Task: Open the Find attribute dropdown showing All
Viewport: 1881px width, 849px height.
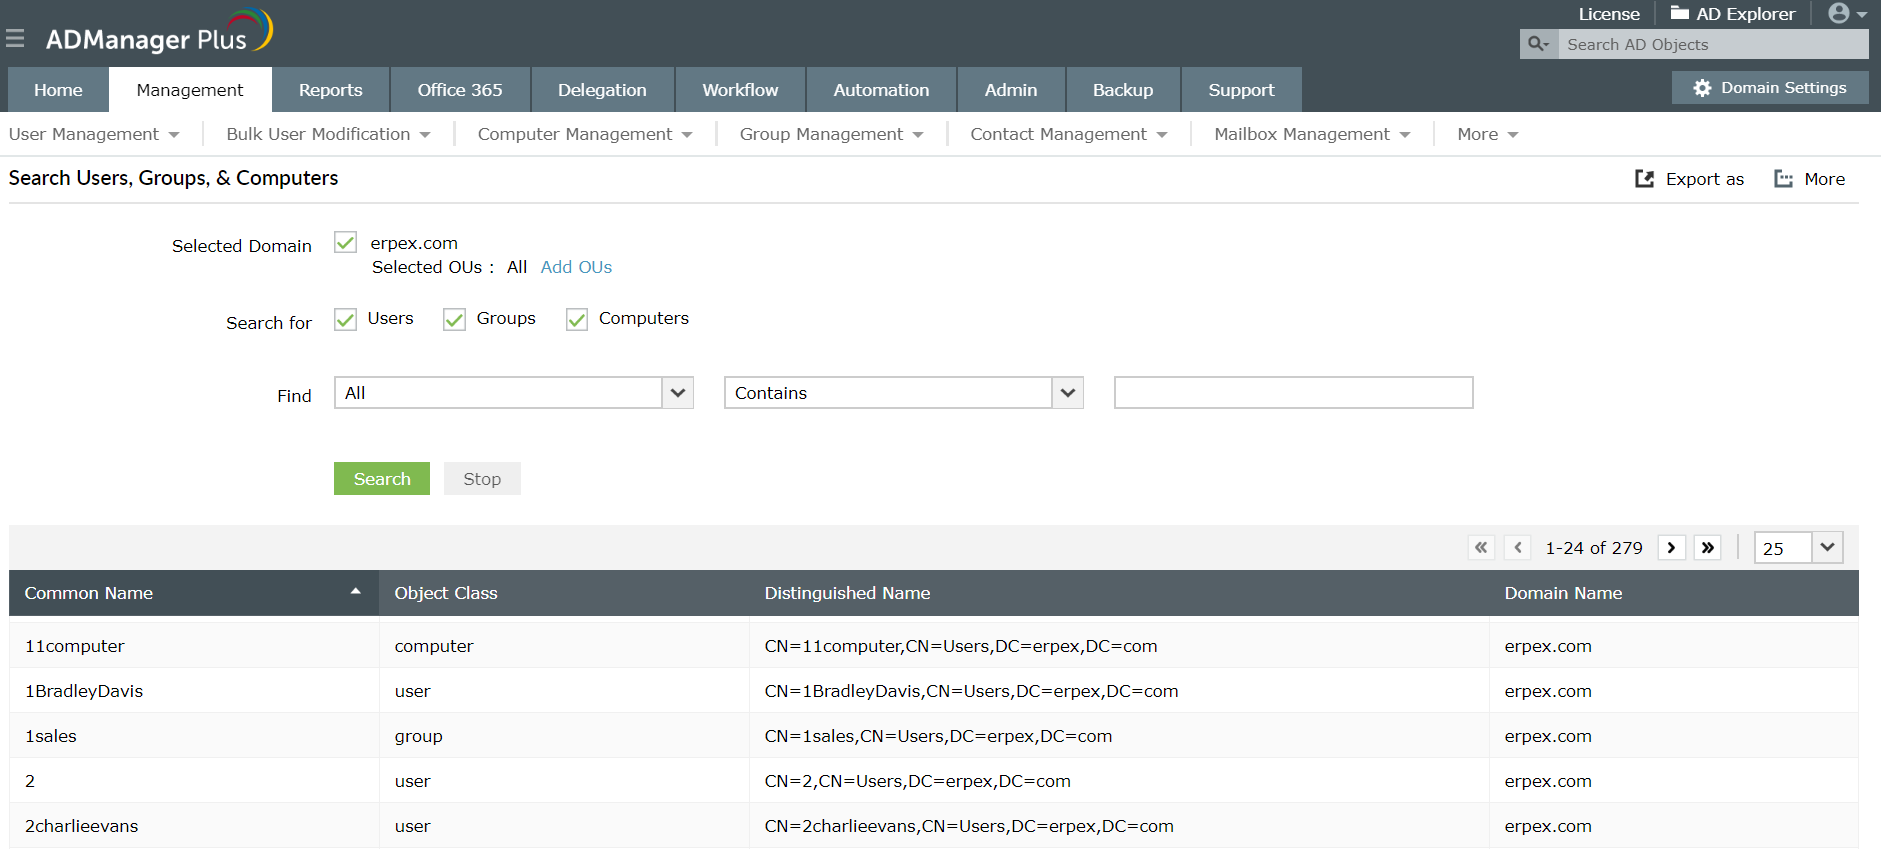Action: (514, 393)
